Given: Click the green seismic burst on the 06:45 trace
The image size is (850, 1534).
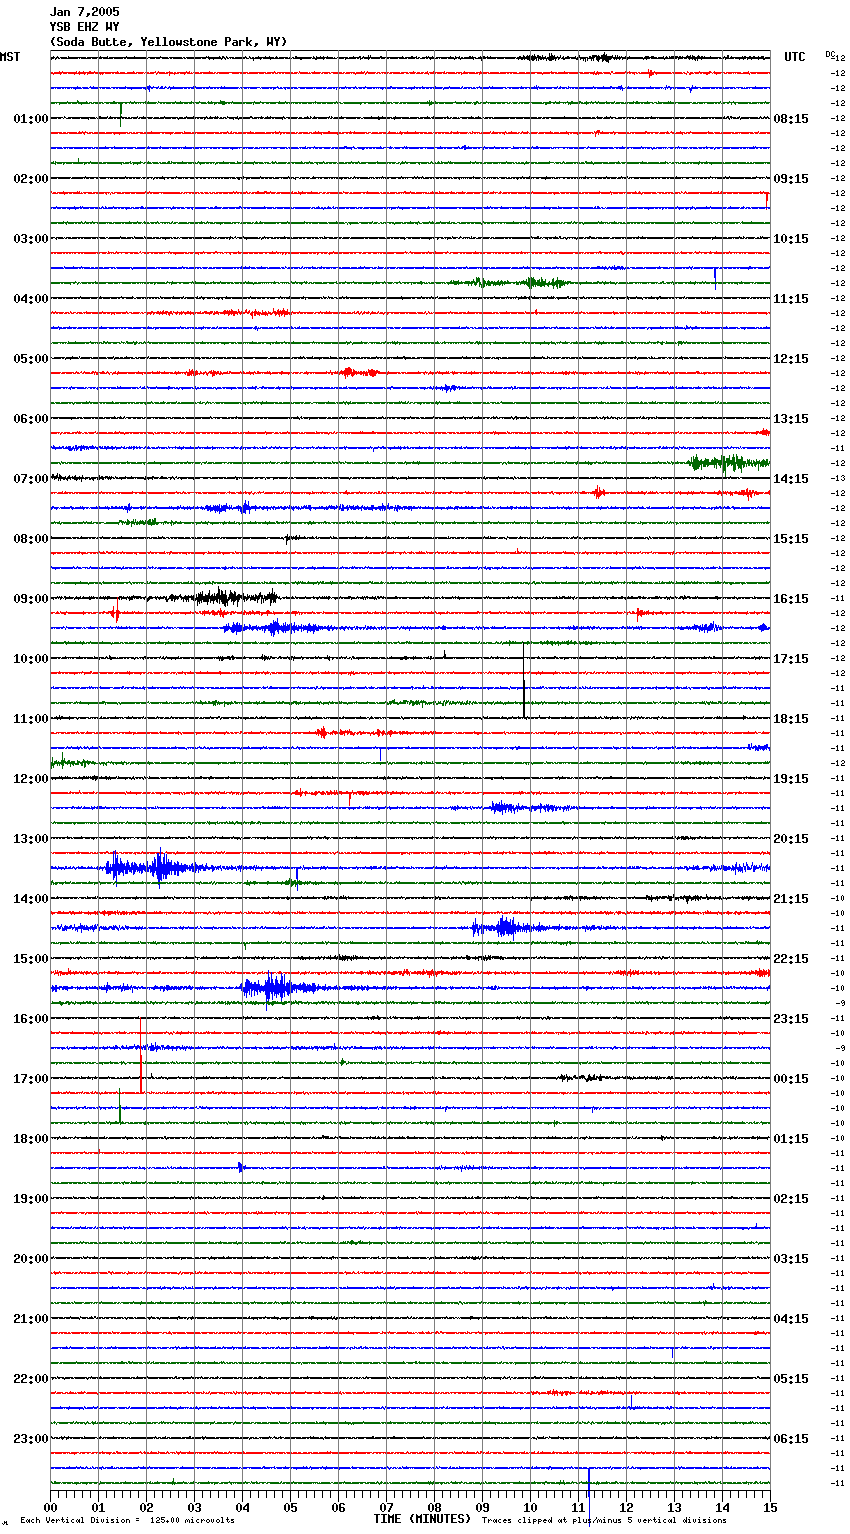Looking at the screenshot, I should [x=728, y=462].
